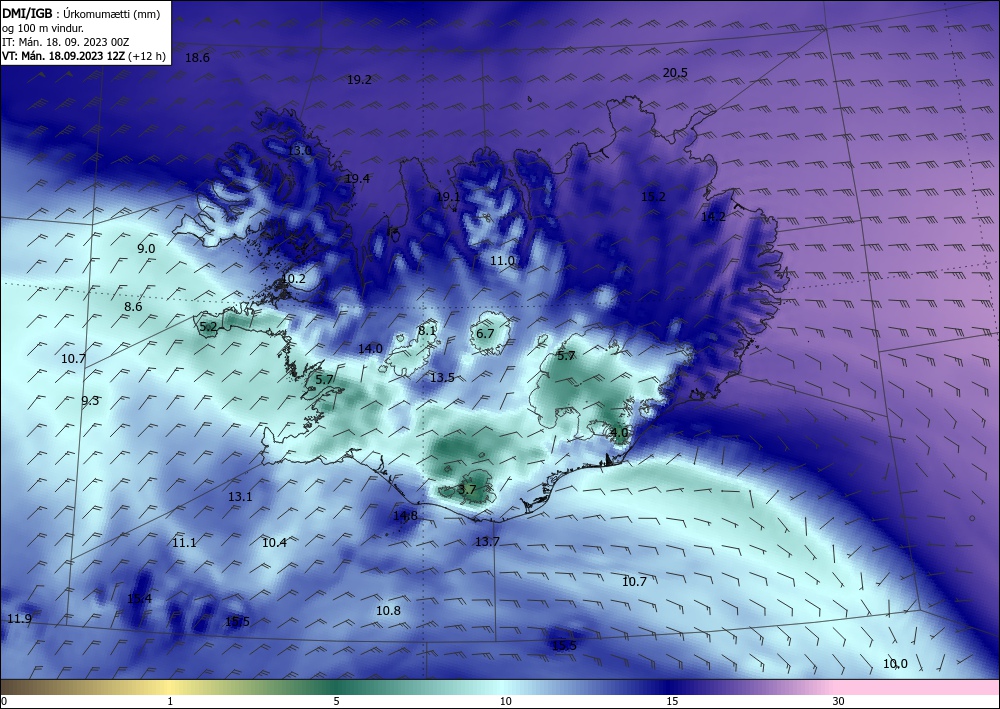Select the 13.0 value on the map

coord(299,151)
